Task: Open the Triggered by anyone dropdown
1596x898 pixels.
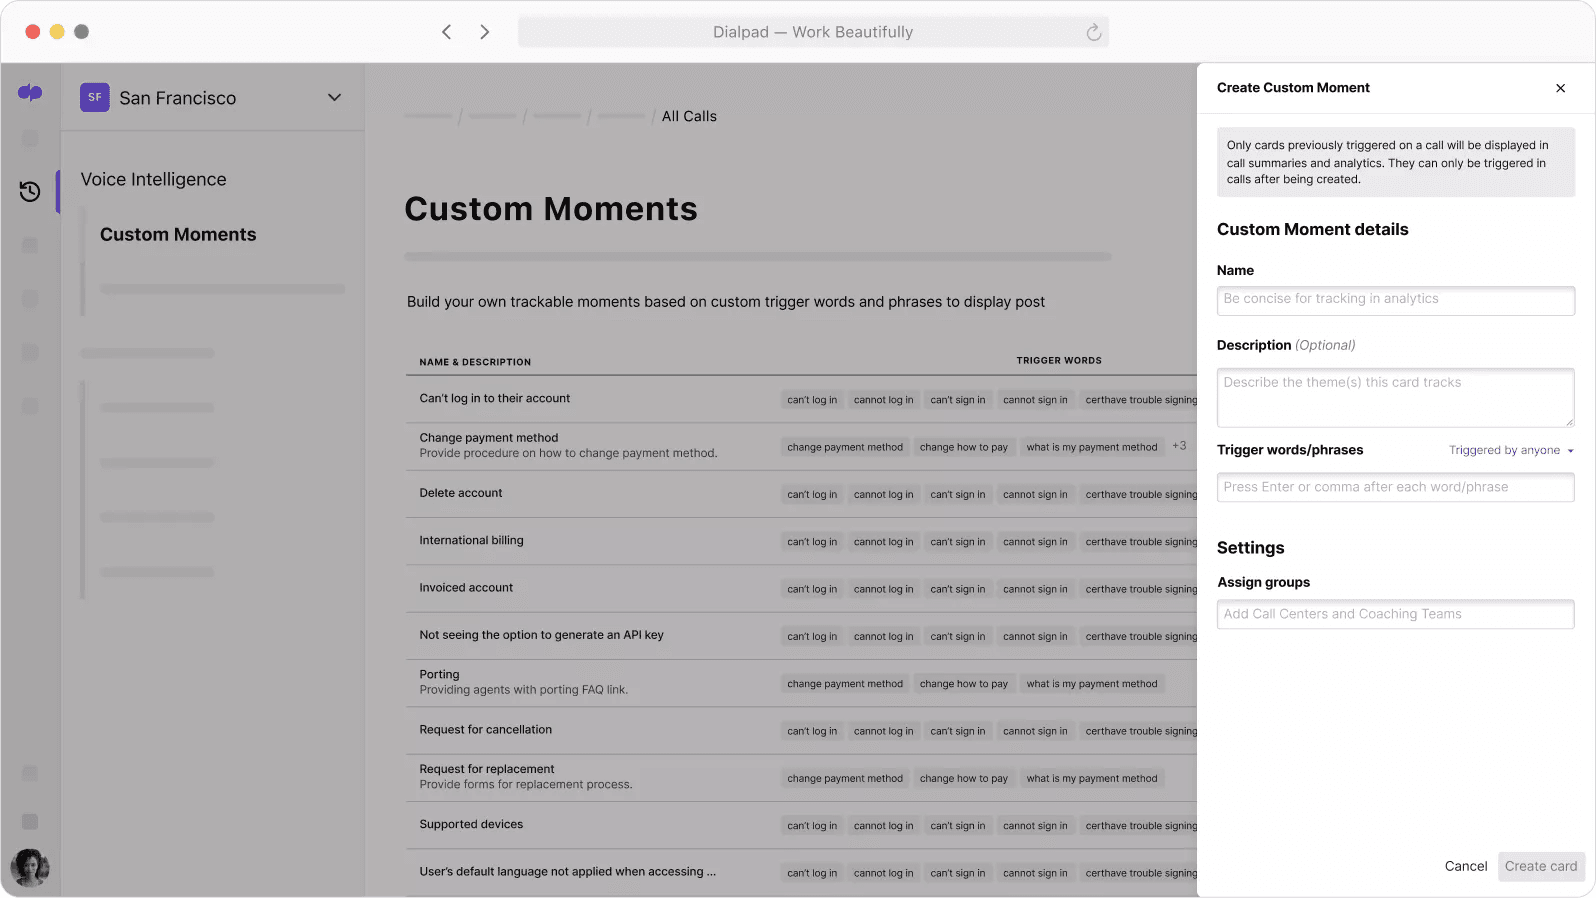Action: pos(1511,450)
